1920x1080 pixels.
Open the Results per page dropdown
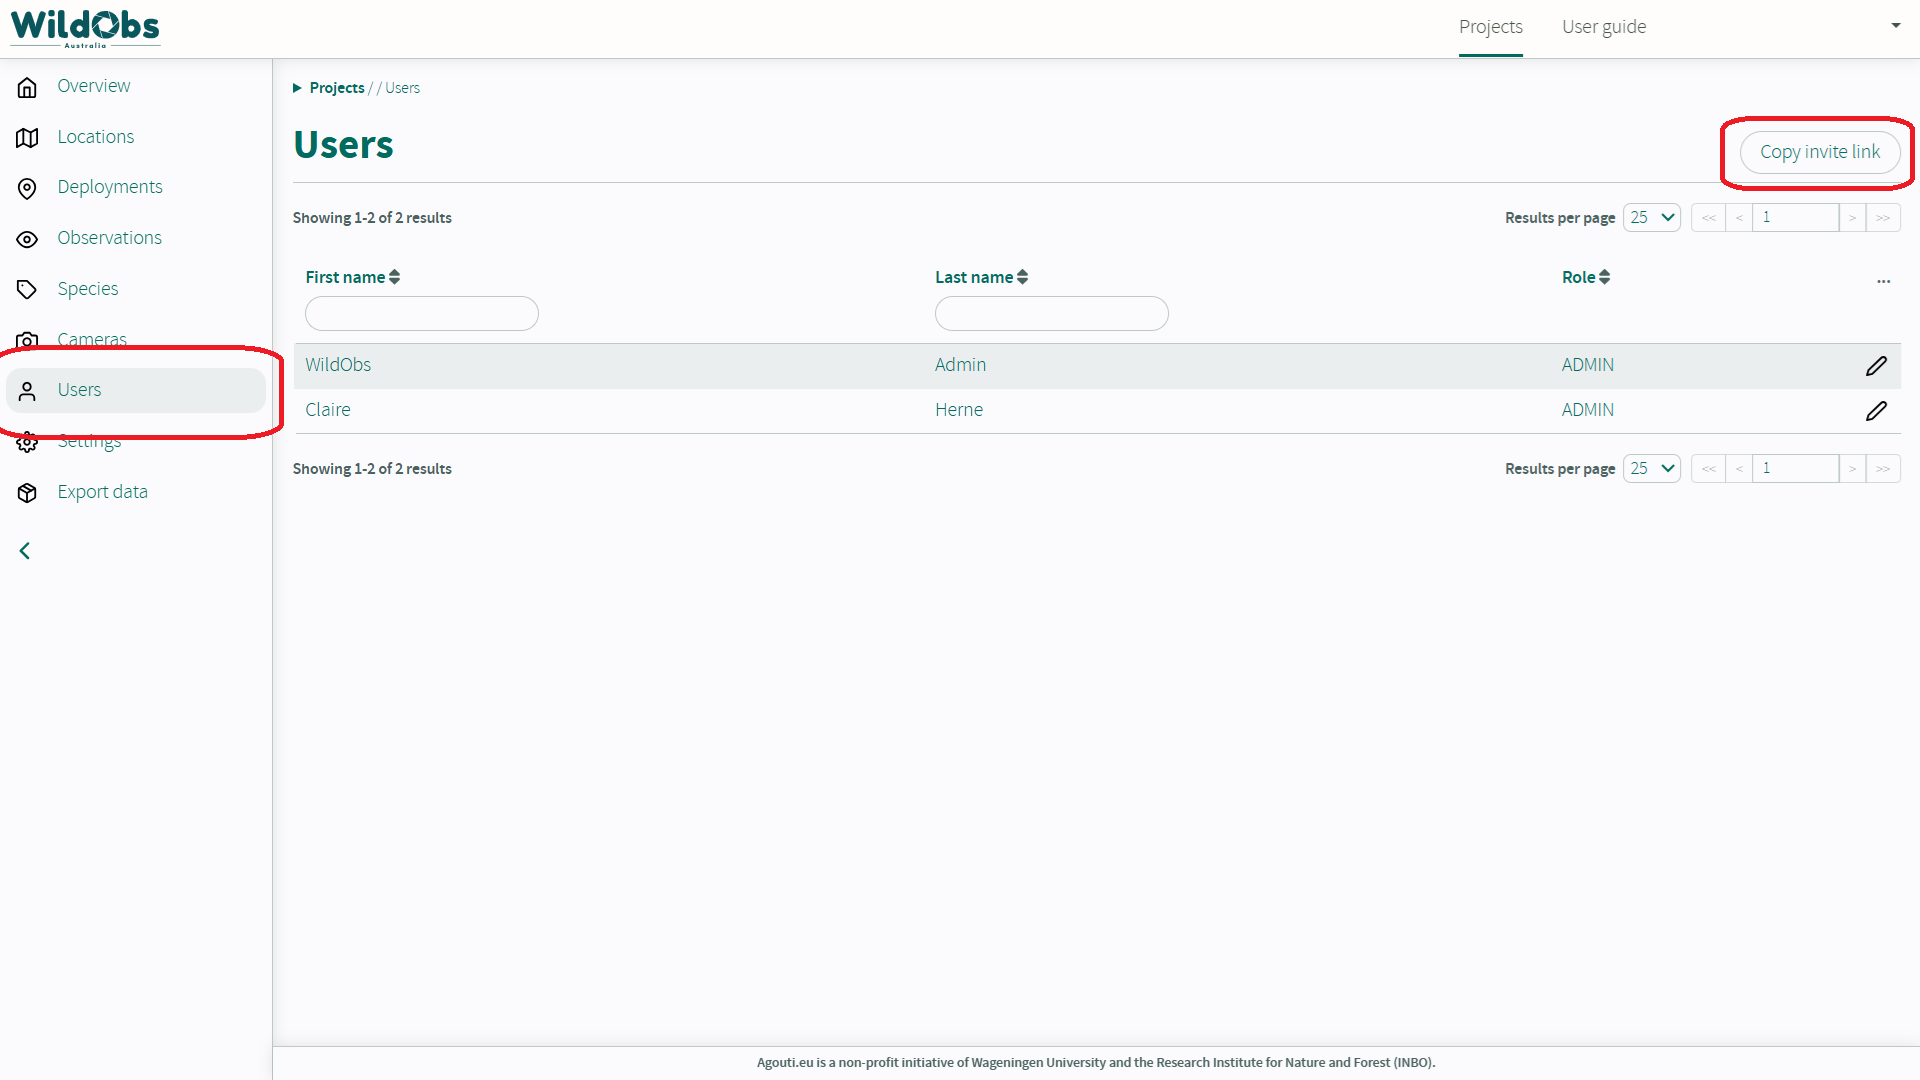(1651, 217)
